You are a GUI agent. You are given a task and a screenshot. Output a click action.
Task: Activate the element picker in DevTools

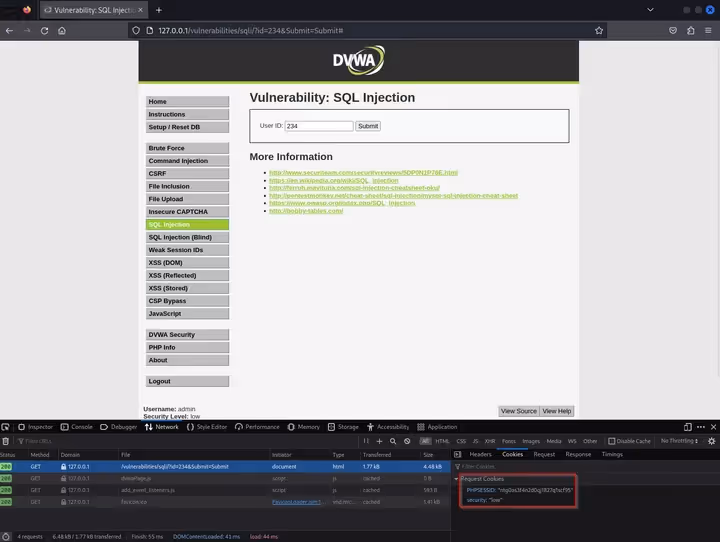point(5,427)
